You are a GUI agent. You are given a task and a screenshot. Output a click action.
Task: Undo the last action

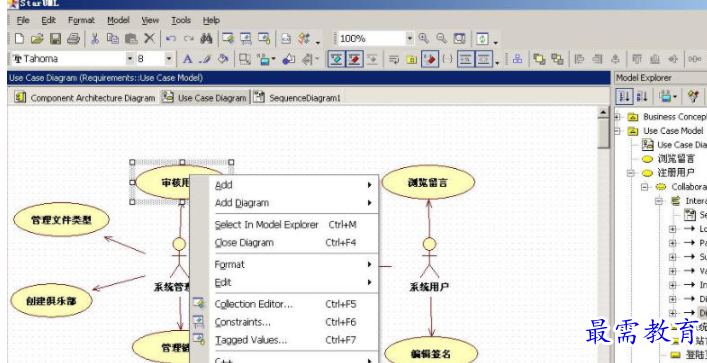pos(170,39)
